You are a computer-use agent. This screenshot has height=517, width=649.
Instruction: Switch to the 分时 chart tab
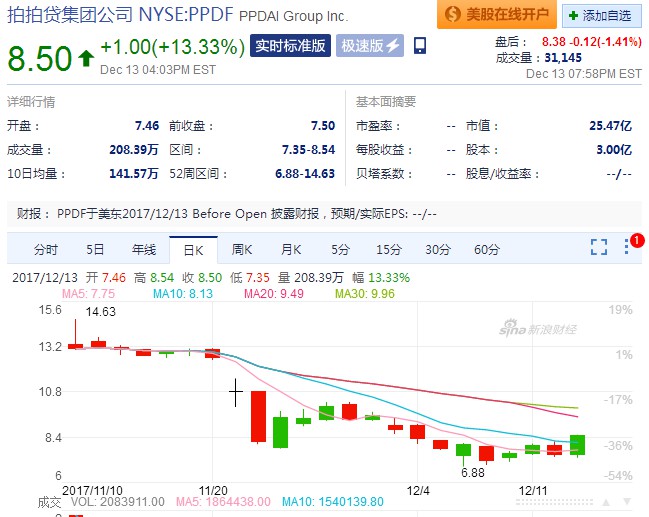46,250
